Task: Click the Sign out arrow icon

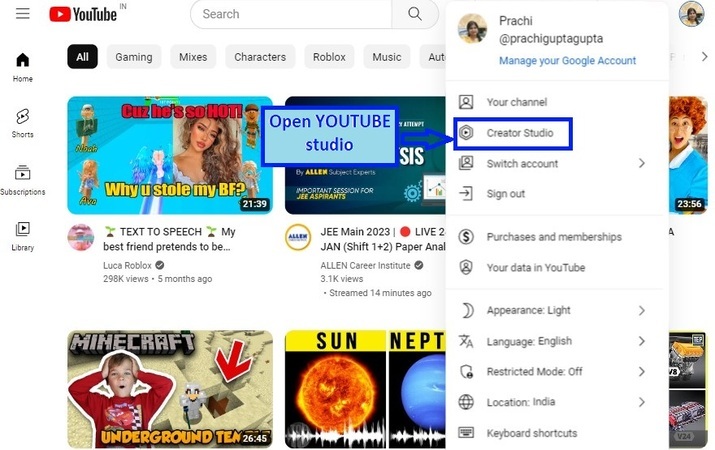Action: coord(466,193)
